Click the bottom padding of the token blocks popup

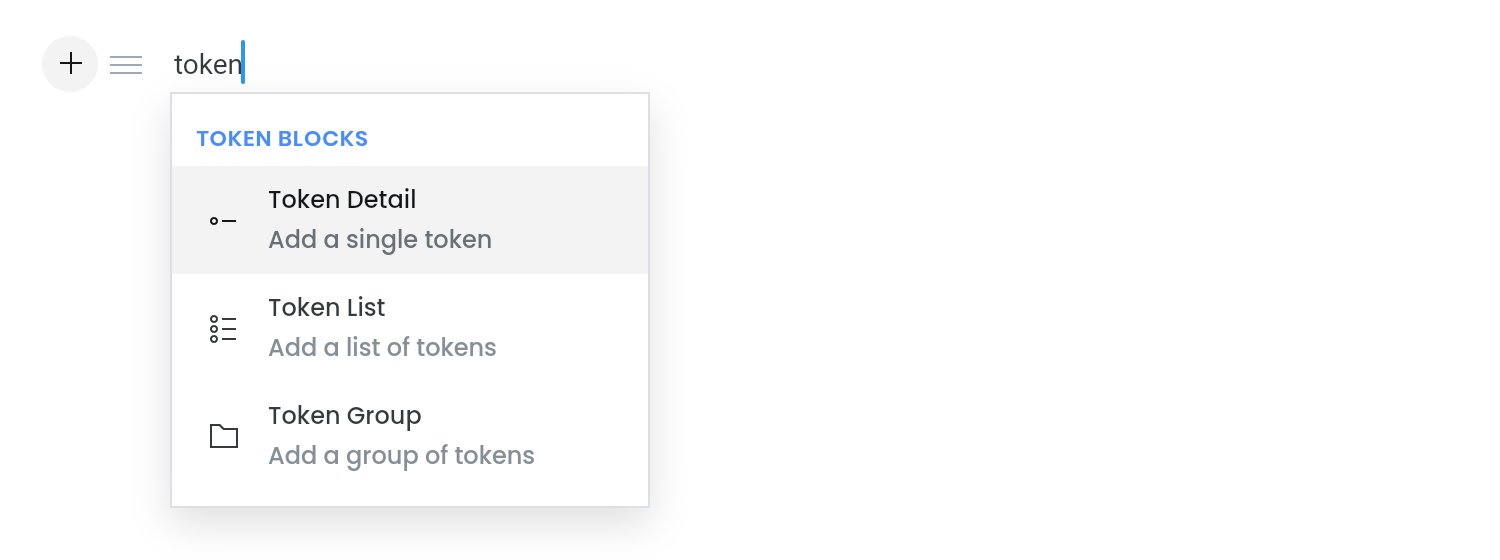[410, 498]
